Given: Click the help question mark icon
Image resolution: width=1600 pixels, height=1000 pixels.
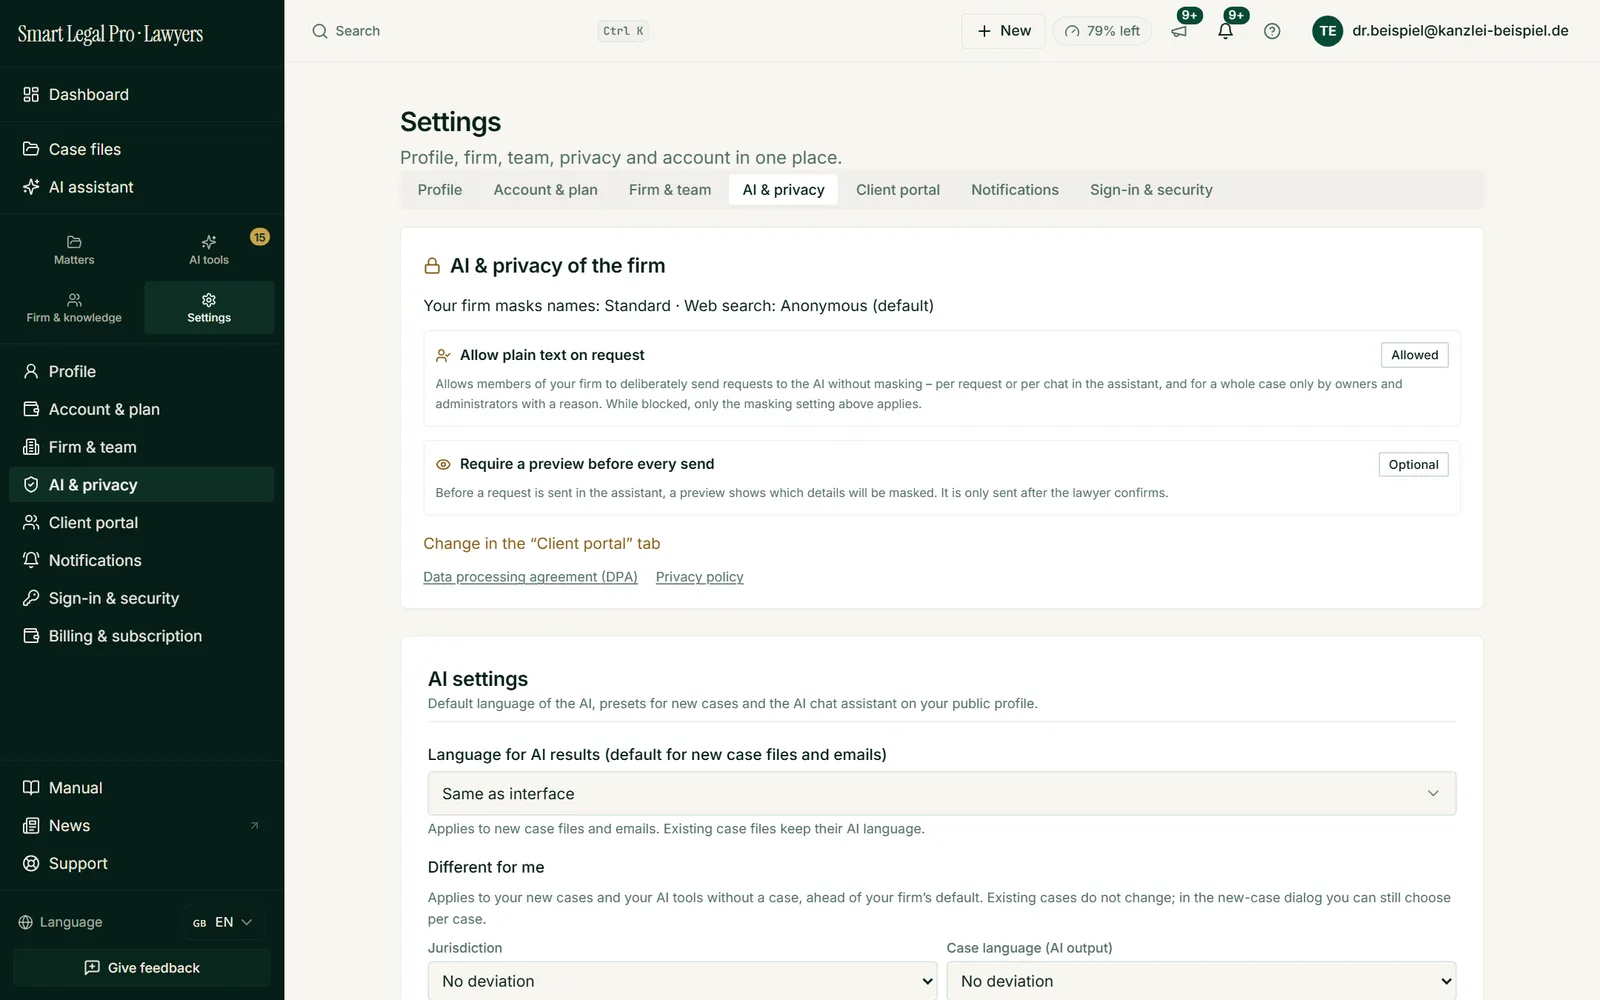Looking at the screenshot, I should pyautogui.click(x=1272, y=31).
